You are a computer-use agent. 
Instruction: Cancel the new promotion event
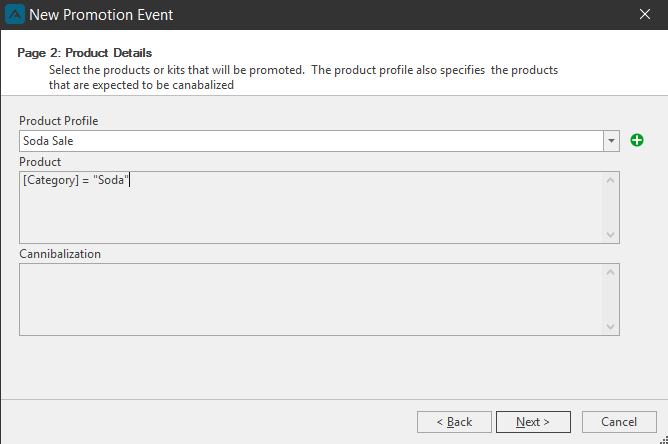tap(619, 422)
